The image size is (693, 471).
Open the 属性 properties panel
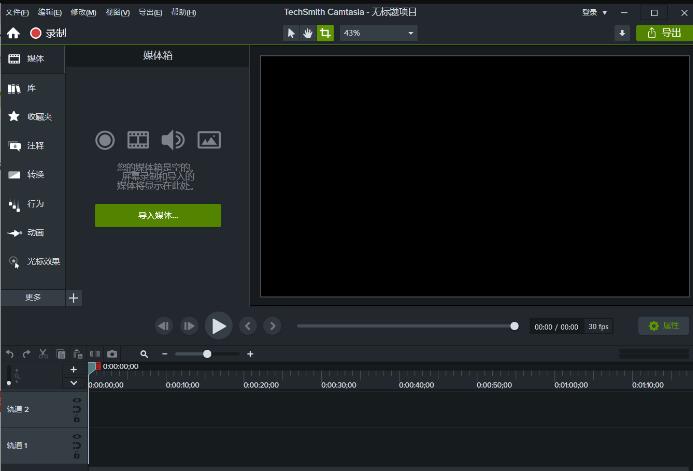point(663,326)
